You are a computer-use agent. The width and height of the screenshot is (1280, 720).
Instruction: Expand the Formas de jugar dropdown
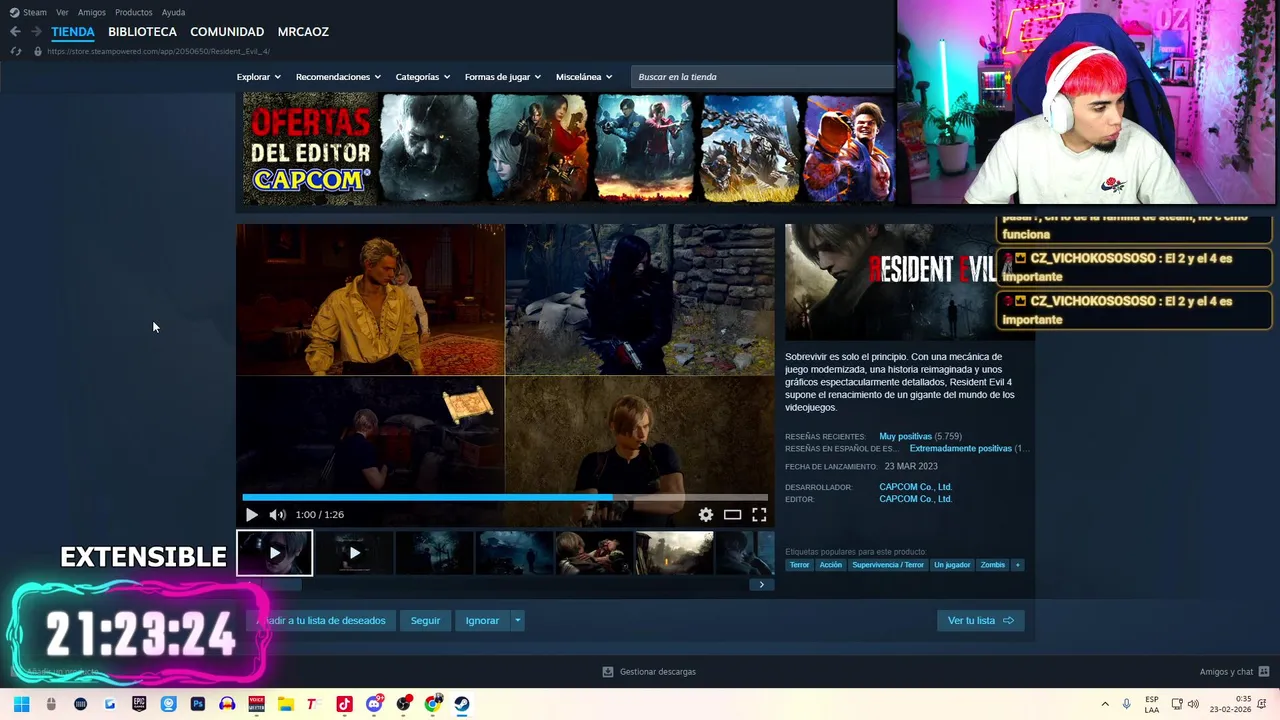pyautogui.click(x=502, y=77)
